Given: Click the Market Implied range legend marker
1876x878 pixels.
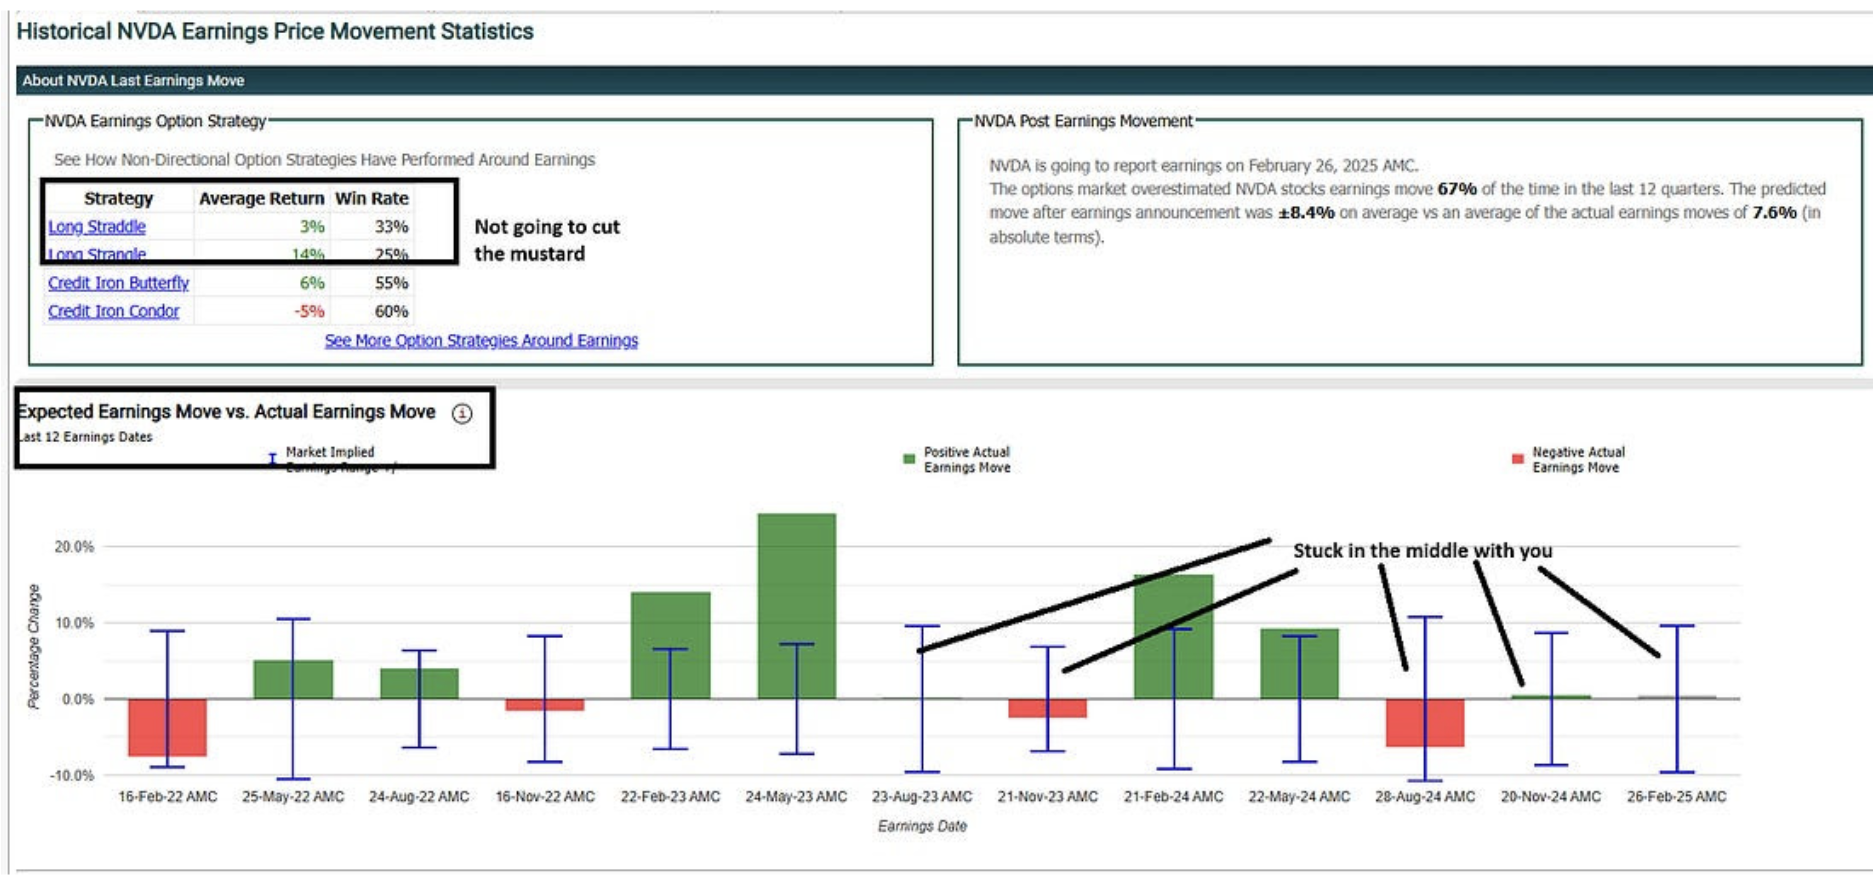Looking at the screenshot, I should coord(272,458).
